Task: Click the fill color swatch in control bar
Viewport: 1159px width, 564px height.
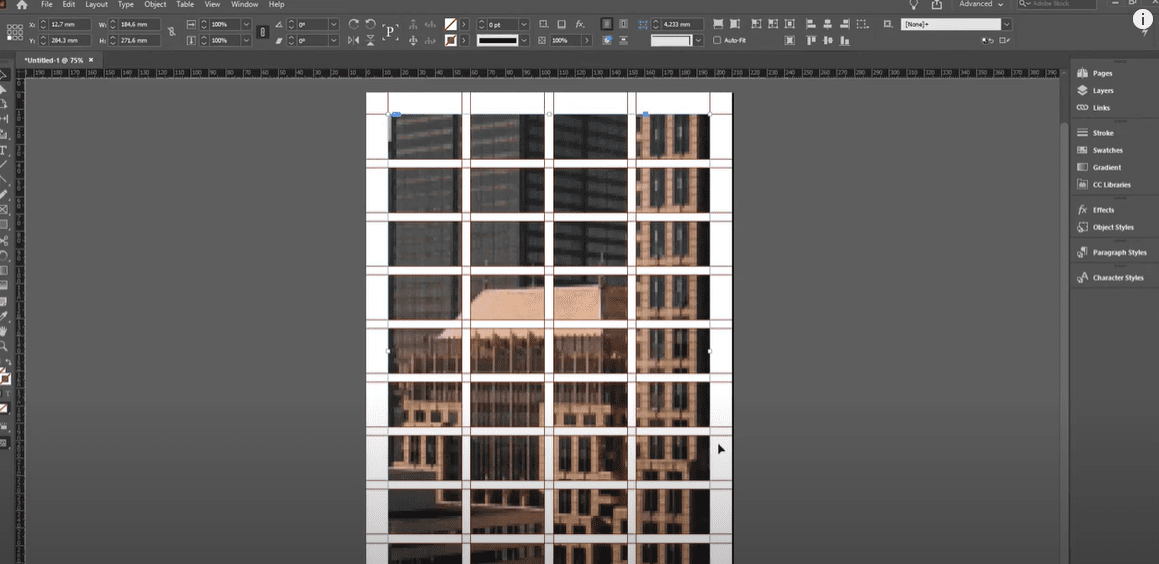Action: click(x=450, y=24)
